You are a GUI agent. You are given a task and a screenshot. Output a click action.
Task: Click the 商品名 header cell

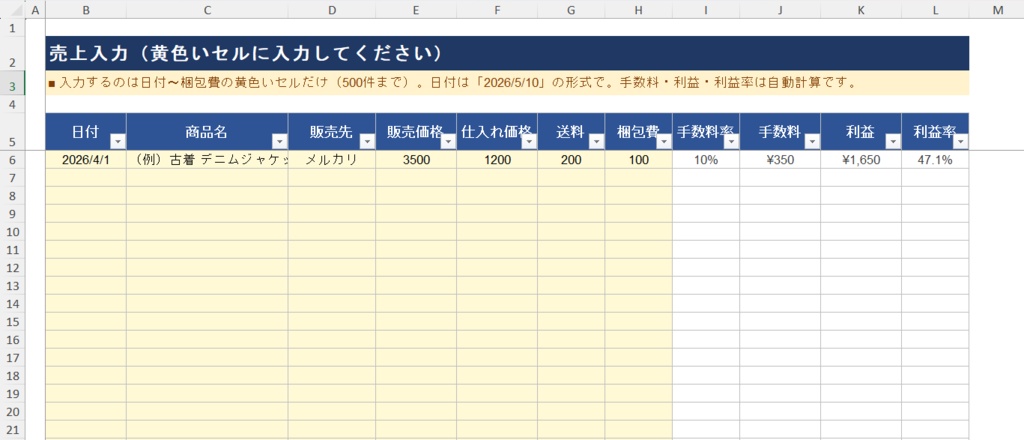207,132
